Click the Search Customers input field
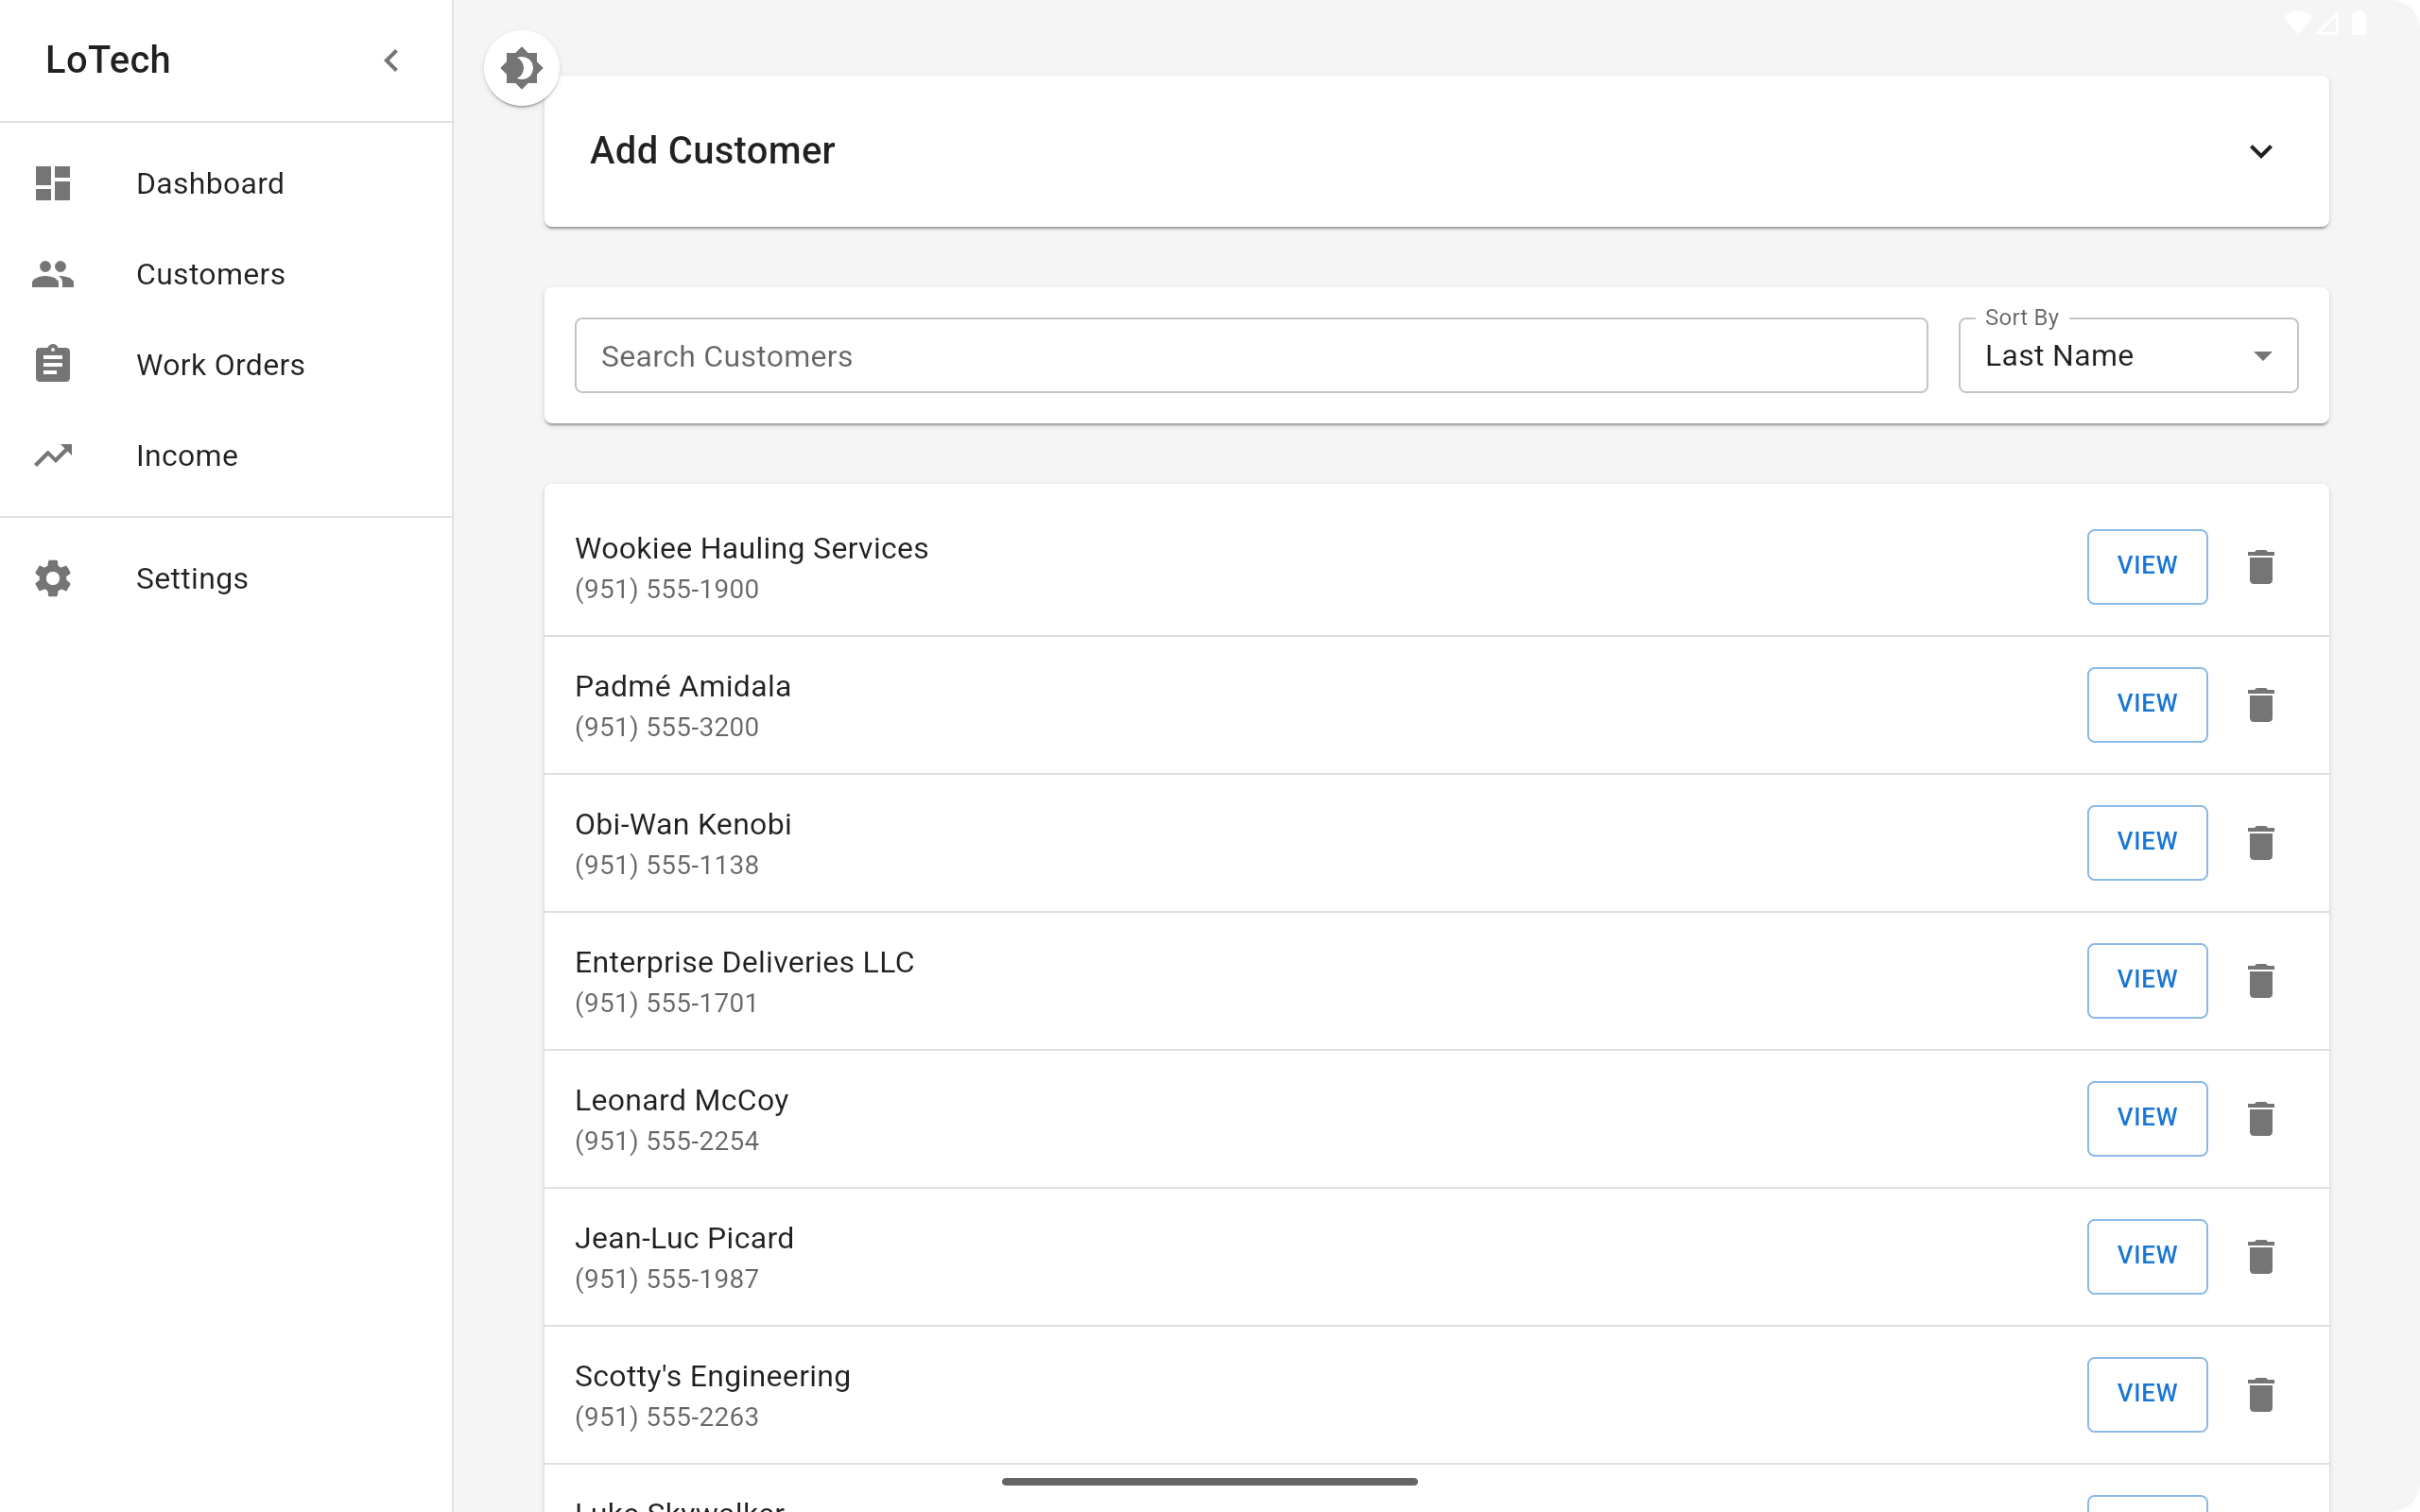Image resolution: width=2420 pixels, height=1512 pixels. tap(1250, 356)
